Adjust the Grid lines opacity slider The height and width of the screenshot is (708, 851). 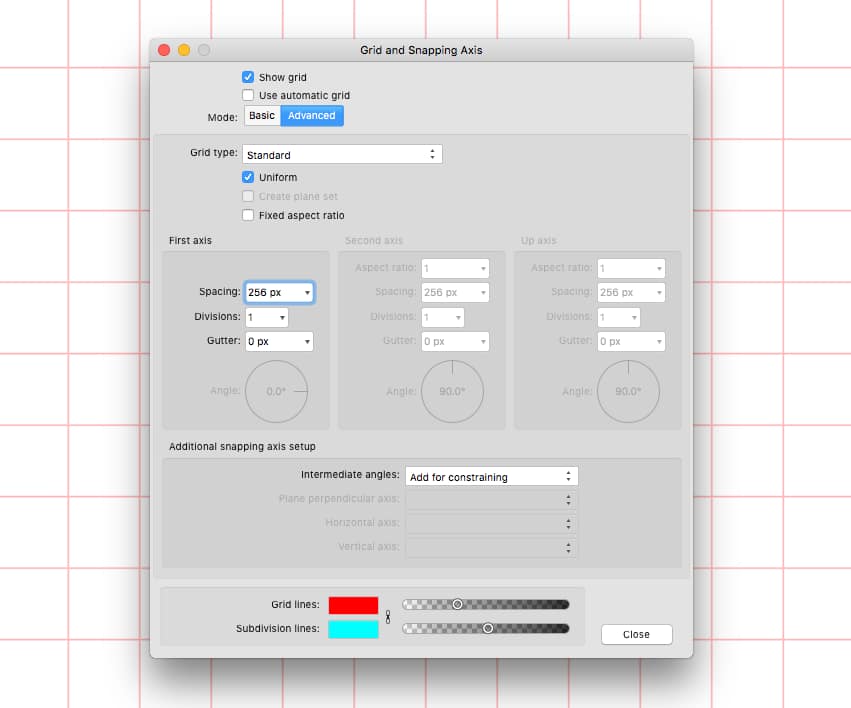click(x=457, y=604)
